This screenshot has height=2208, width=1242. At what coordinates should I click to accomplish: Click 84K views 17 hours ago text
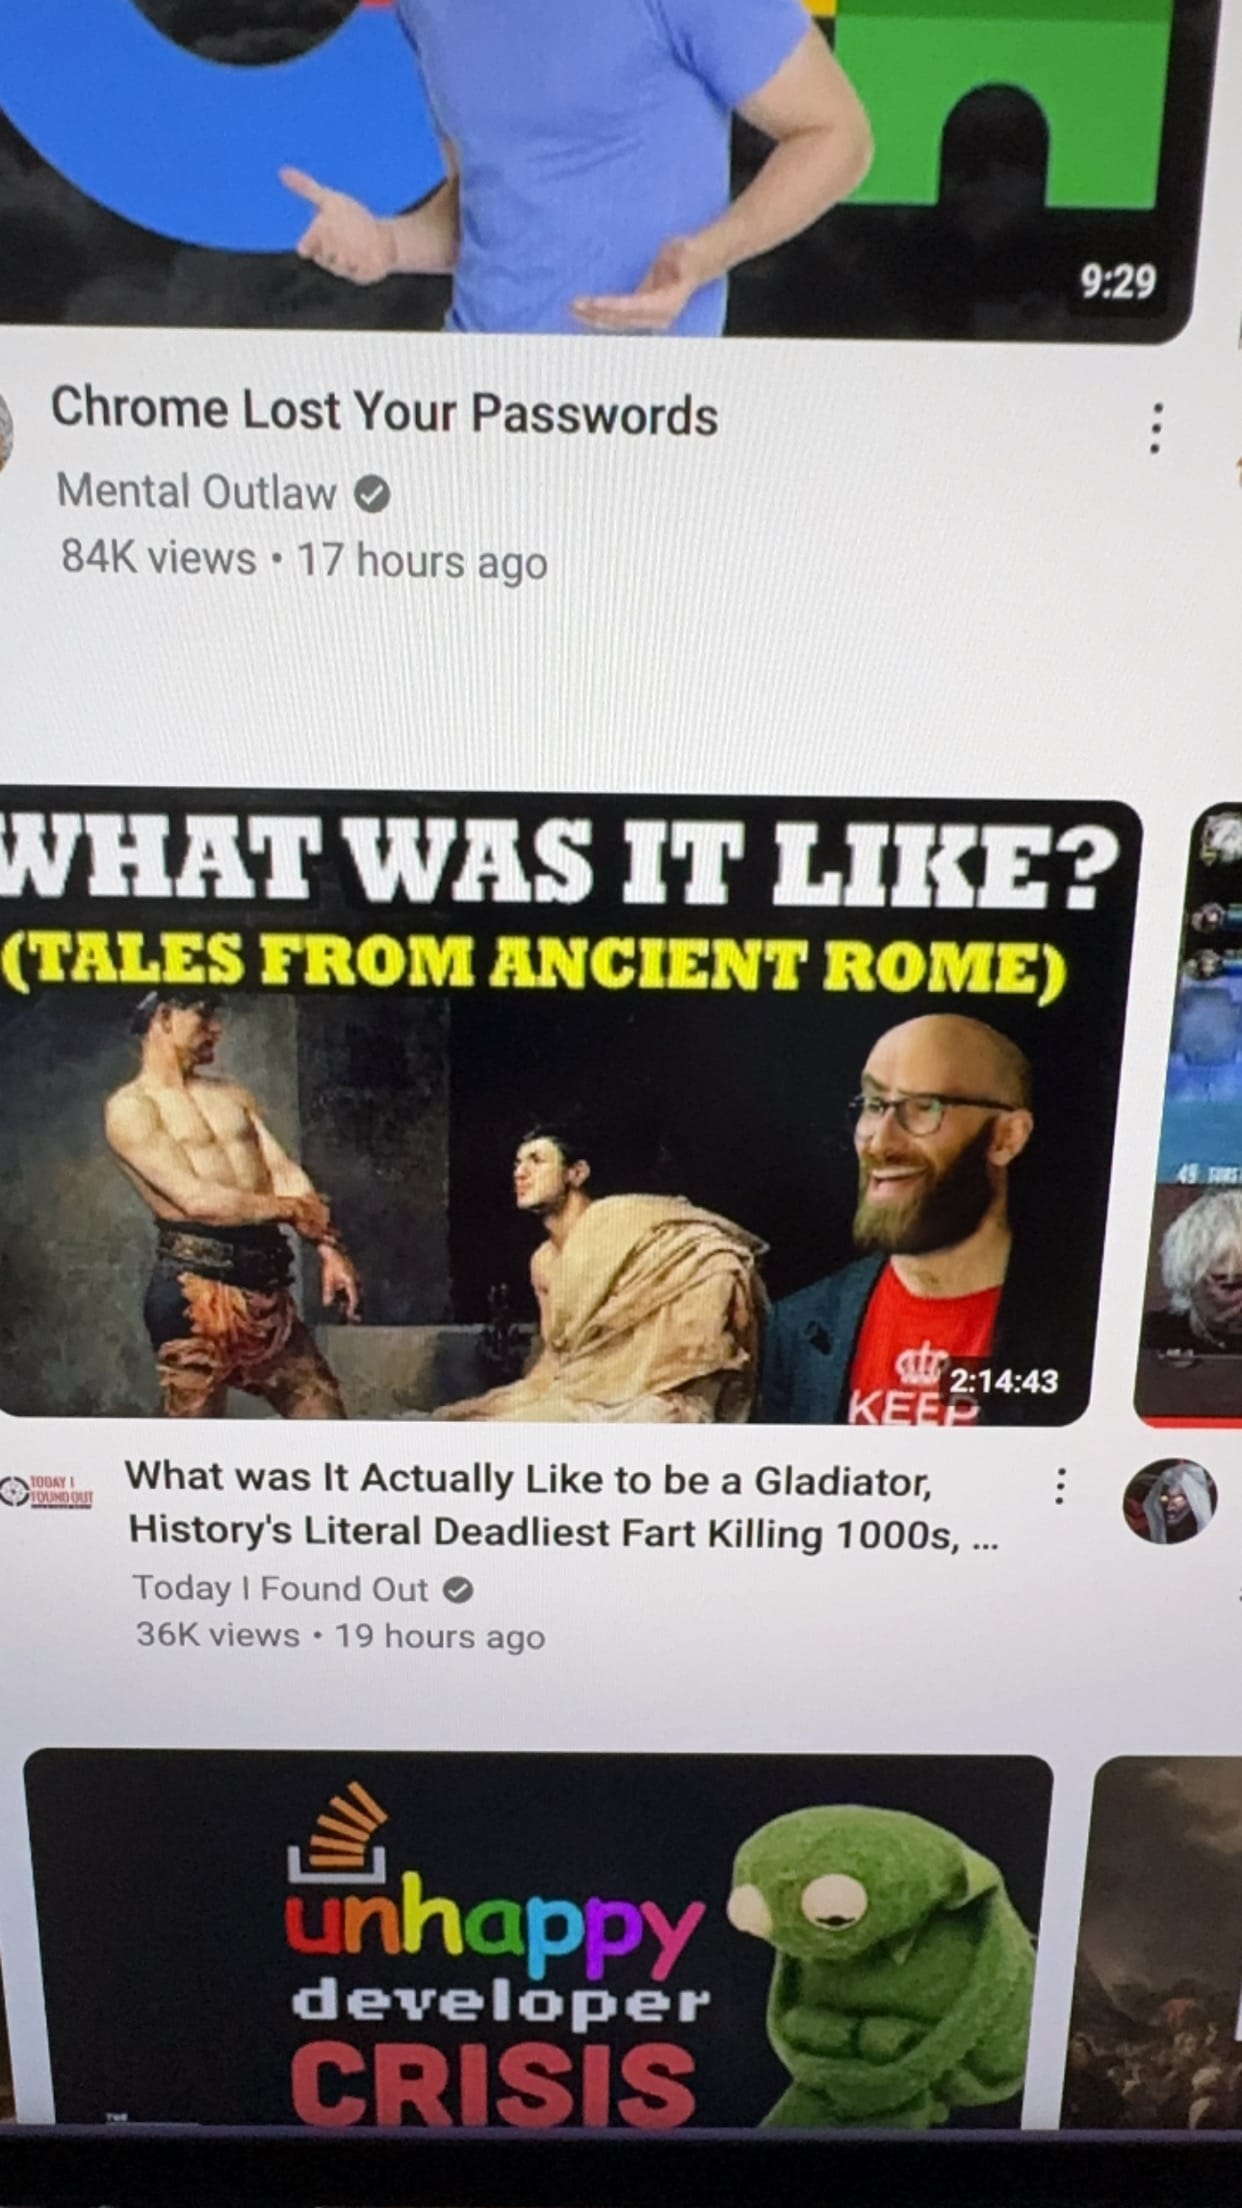304,559
